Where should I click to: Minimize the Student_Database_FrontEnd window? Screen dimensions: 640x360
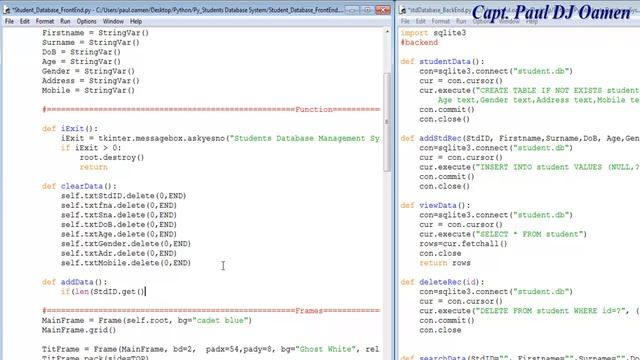coord(352,10)
